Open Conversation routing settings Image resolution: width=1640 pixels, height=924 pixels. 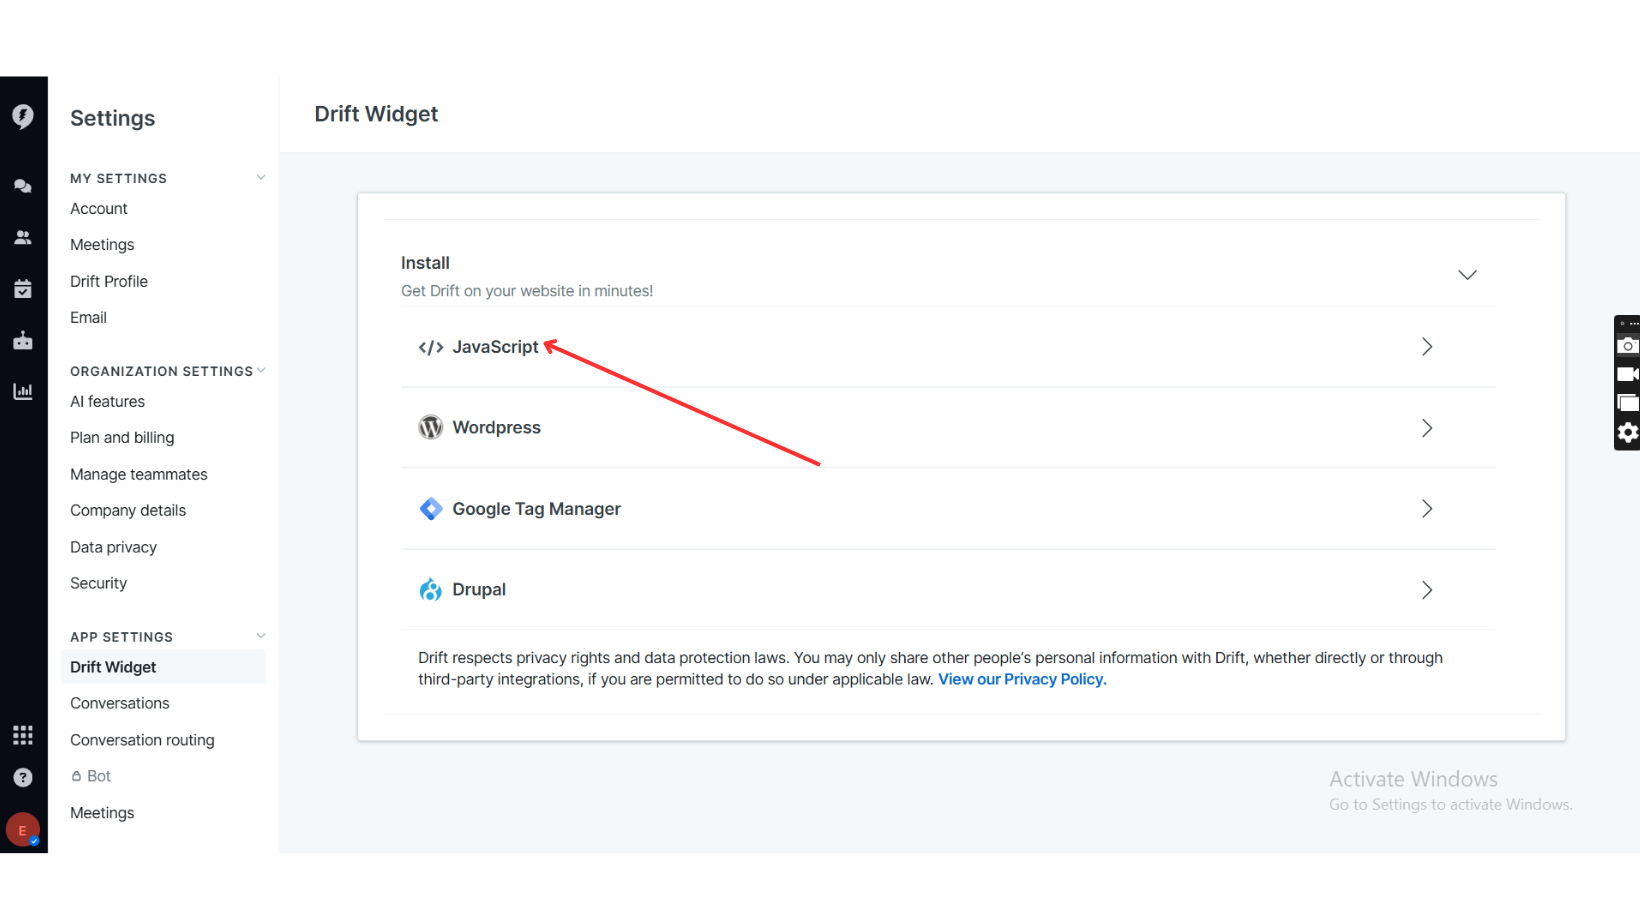[x=142, y=740]
